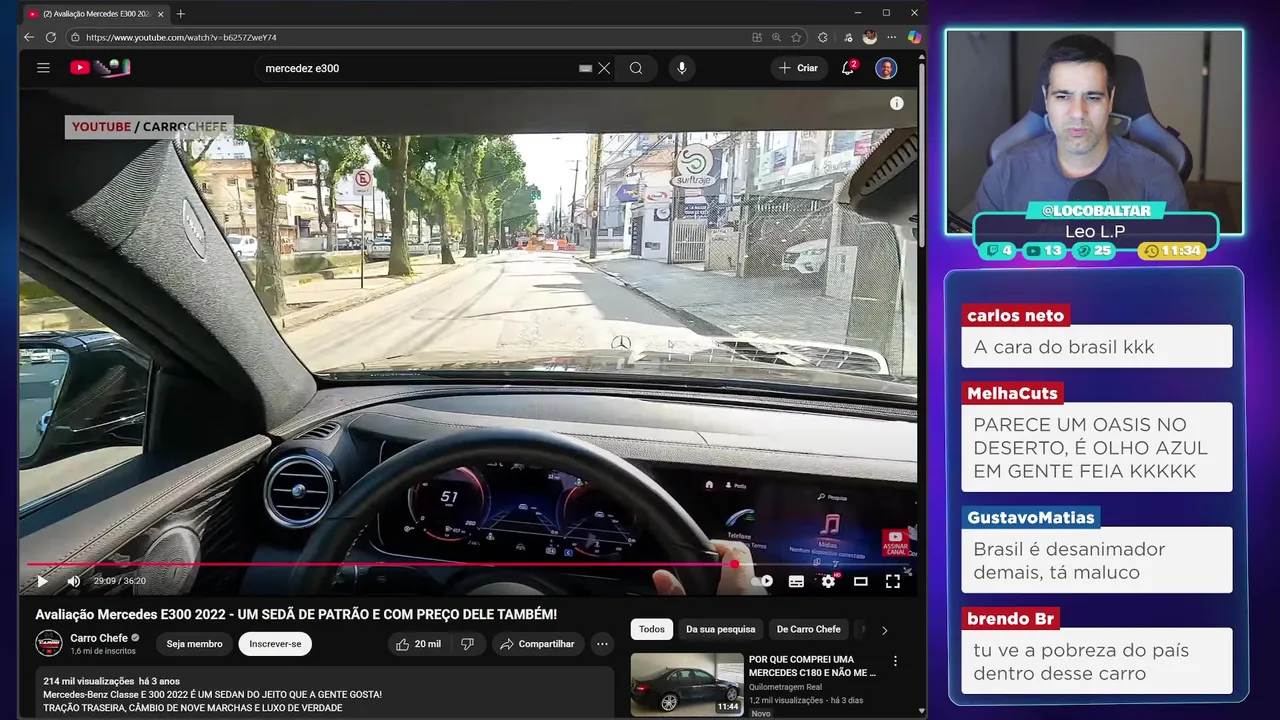The image size is (1280, 720).
Task: Play the paused video
Action: (x=42, y=581)
